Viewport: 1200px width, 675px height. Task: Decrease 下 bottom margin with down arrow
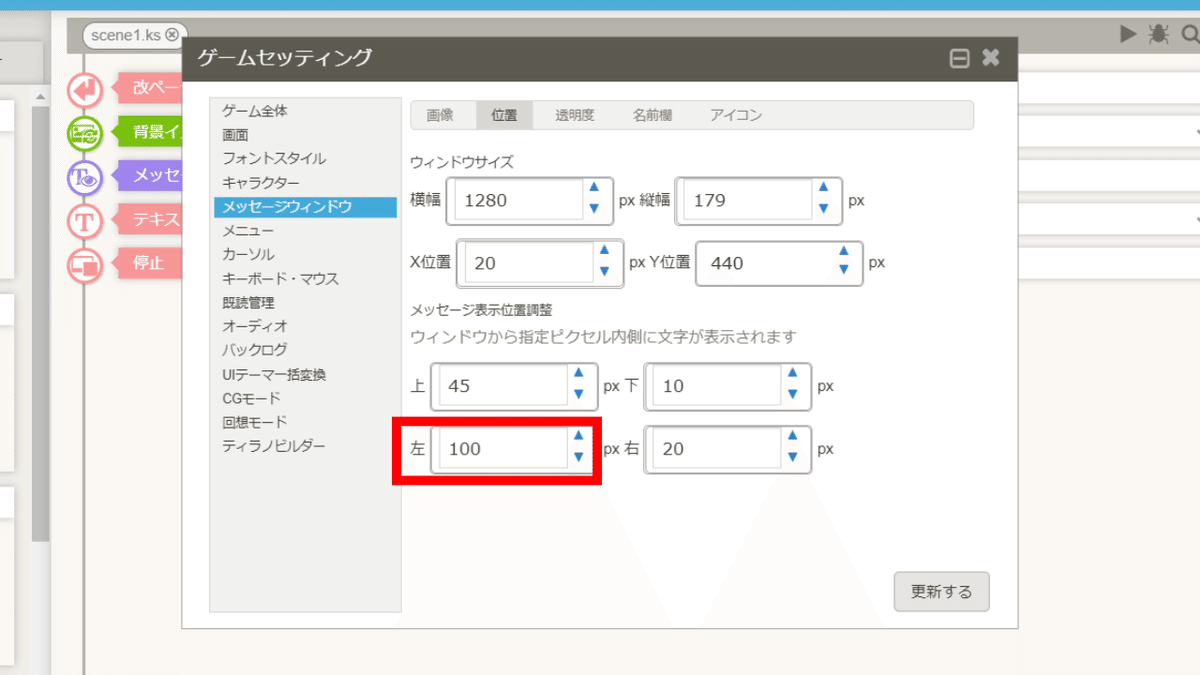792,395
